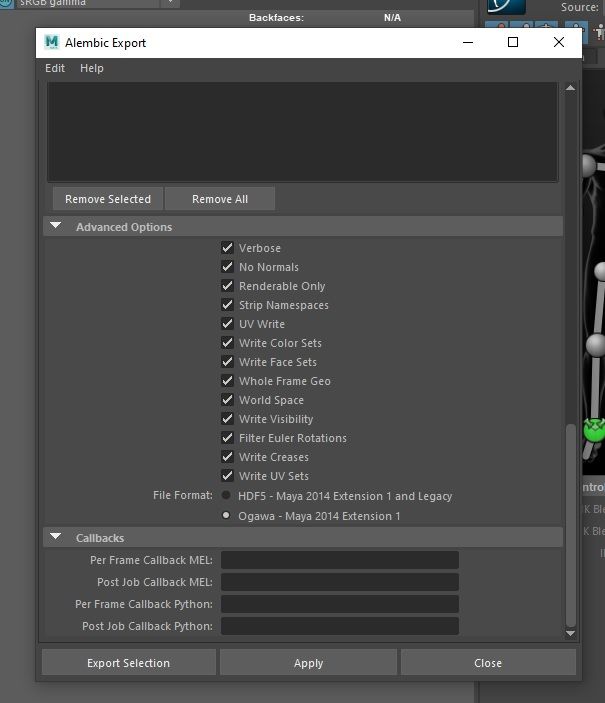
Task: Collapse the Advanced Options section
Action: click(x=56, y=226)
